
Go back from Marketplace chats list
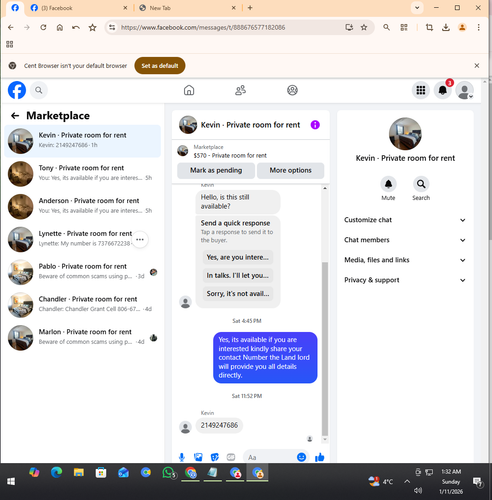click(x=15, y=116)
